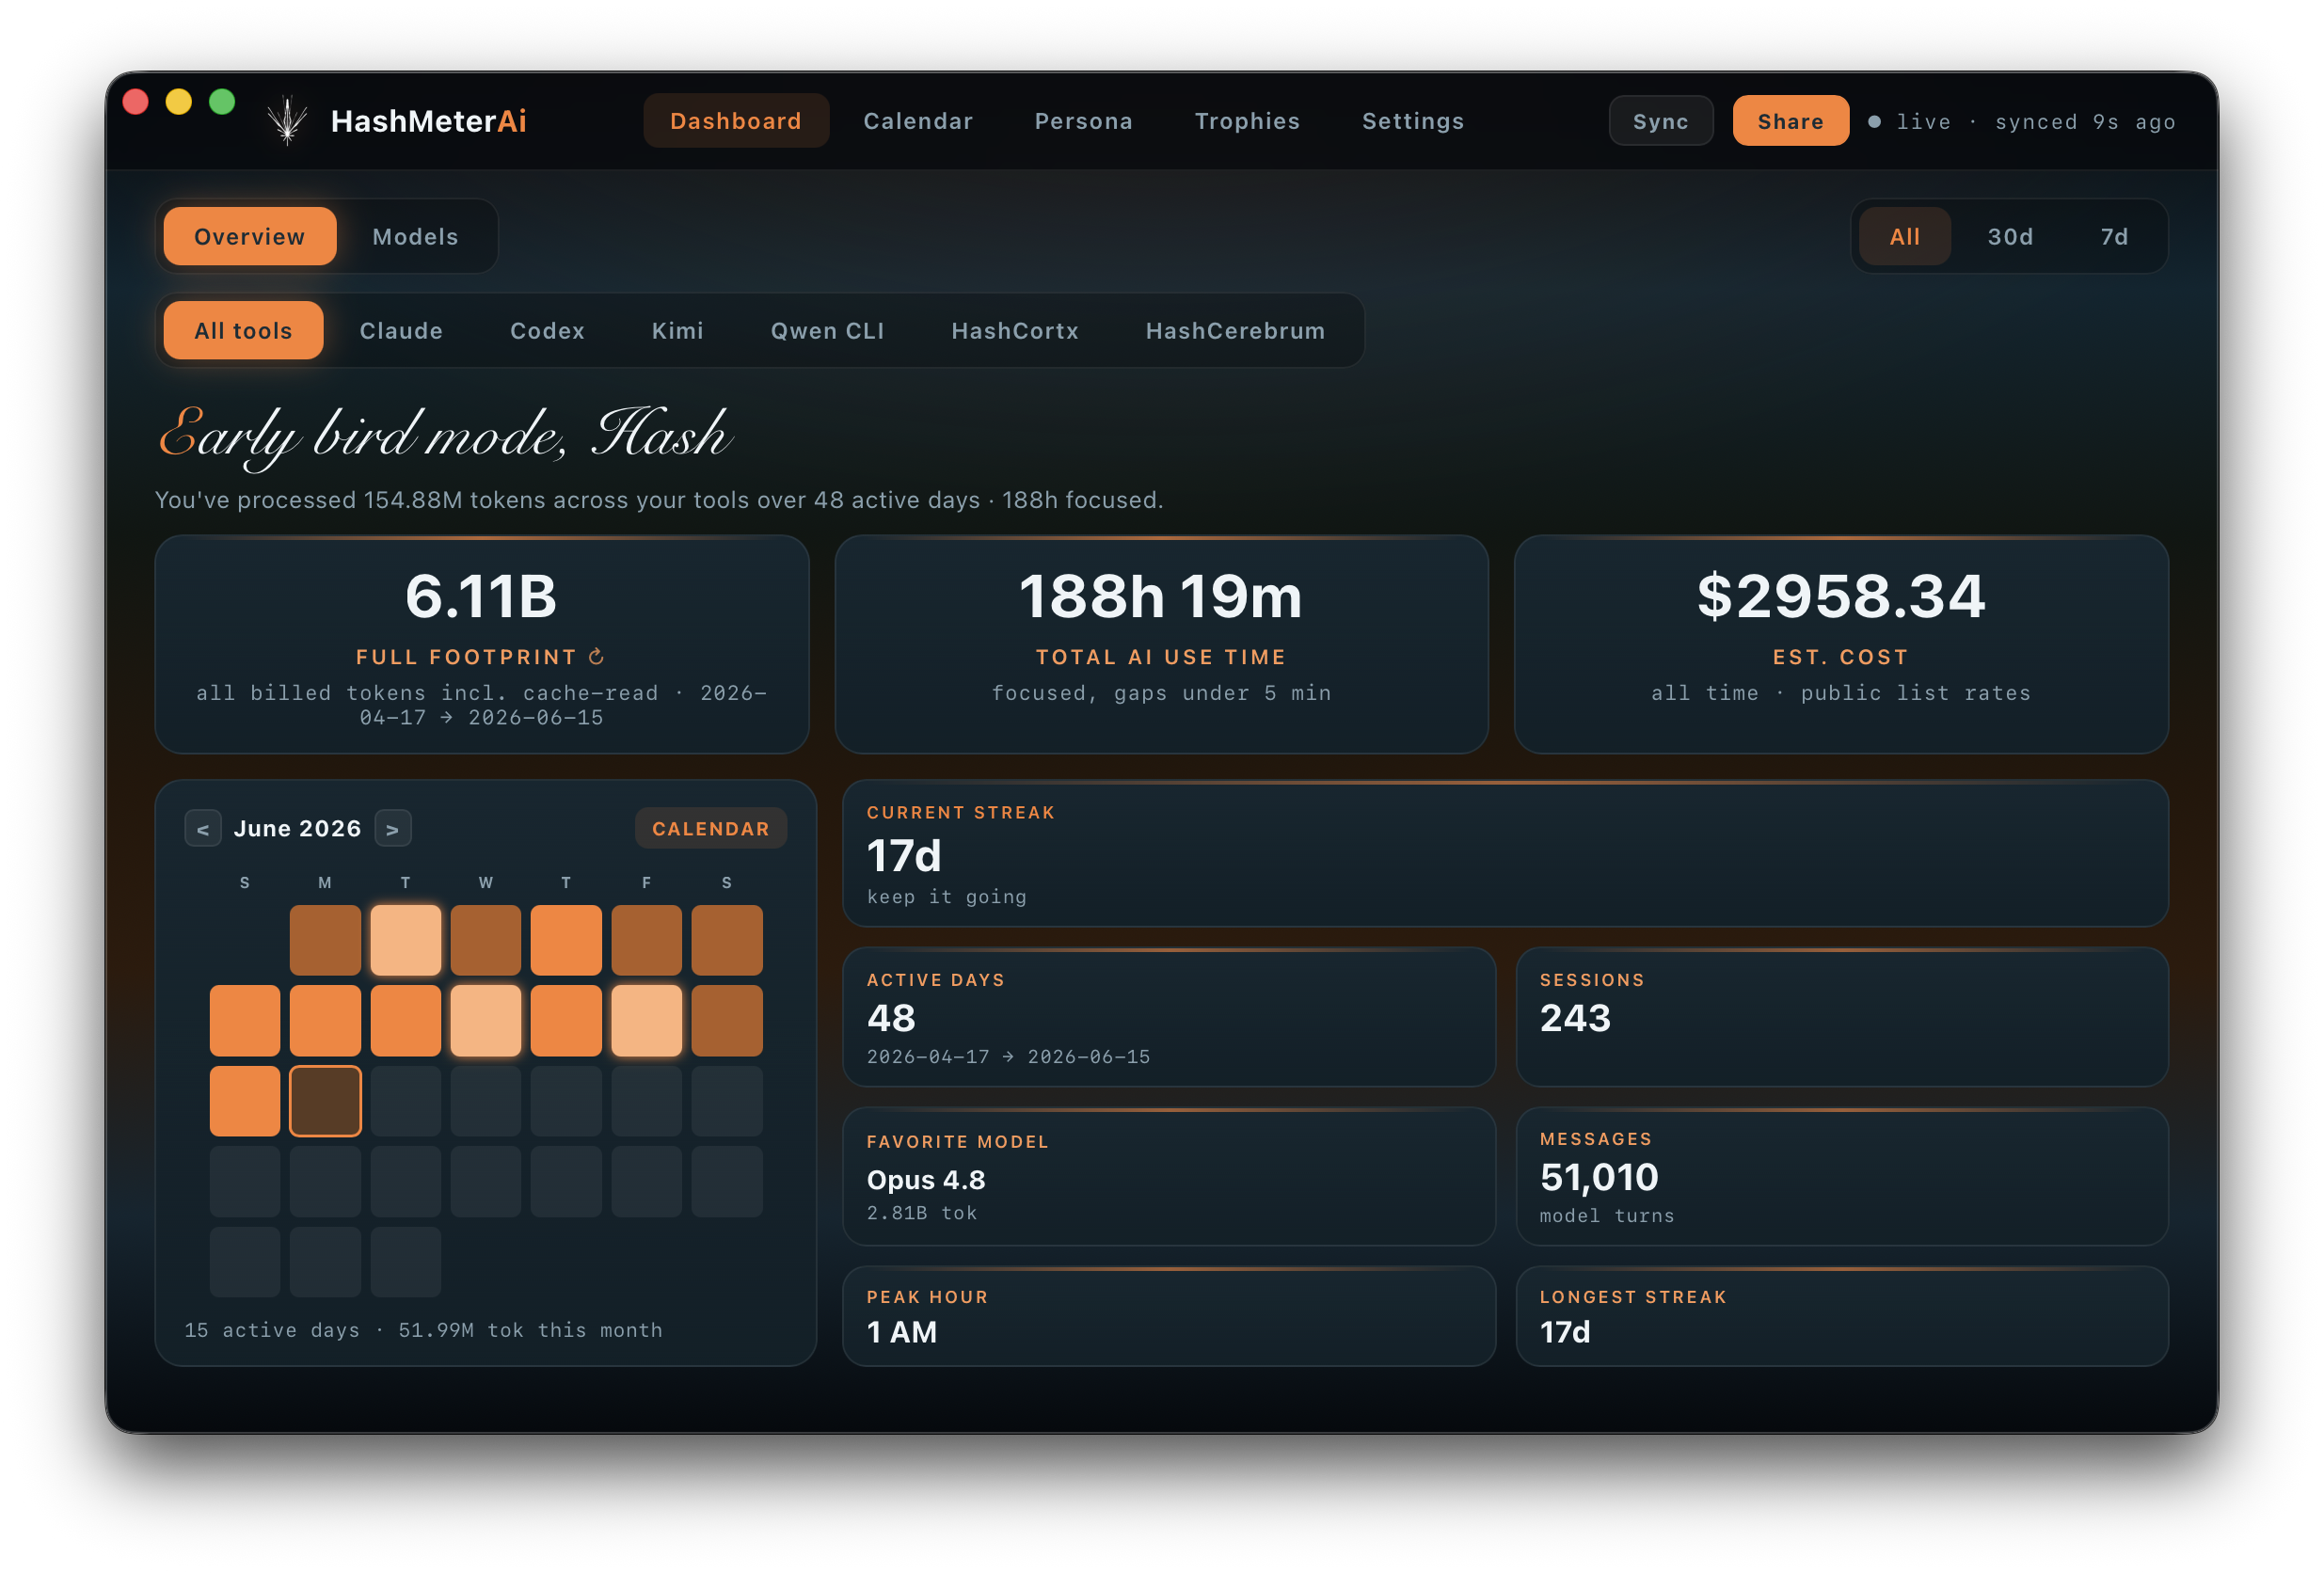The width and height of the screenshot is (2324, 1573).
Task: Filter by Qwen CLI tool
Action: pyautogui.click(x=827, y=330)
